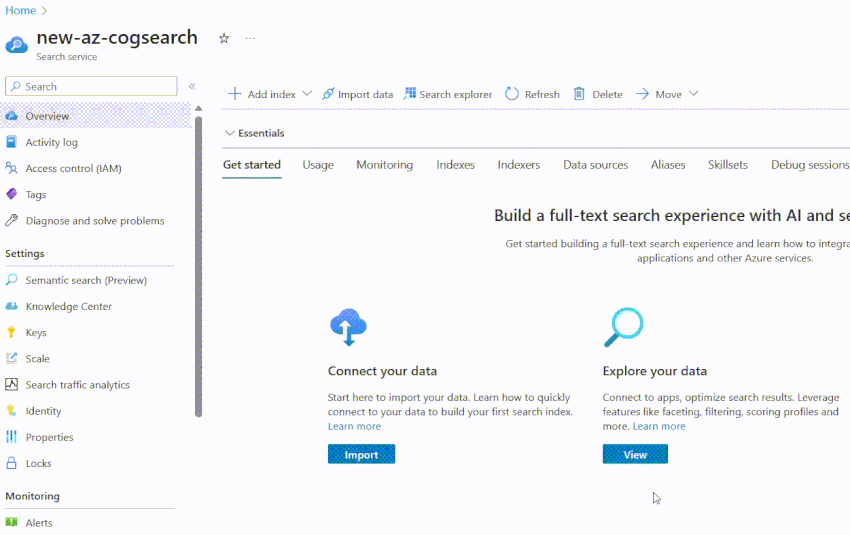Open the Data sources tab
Viewport: 850px width, 535px height.
(595, 165)
